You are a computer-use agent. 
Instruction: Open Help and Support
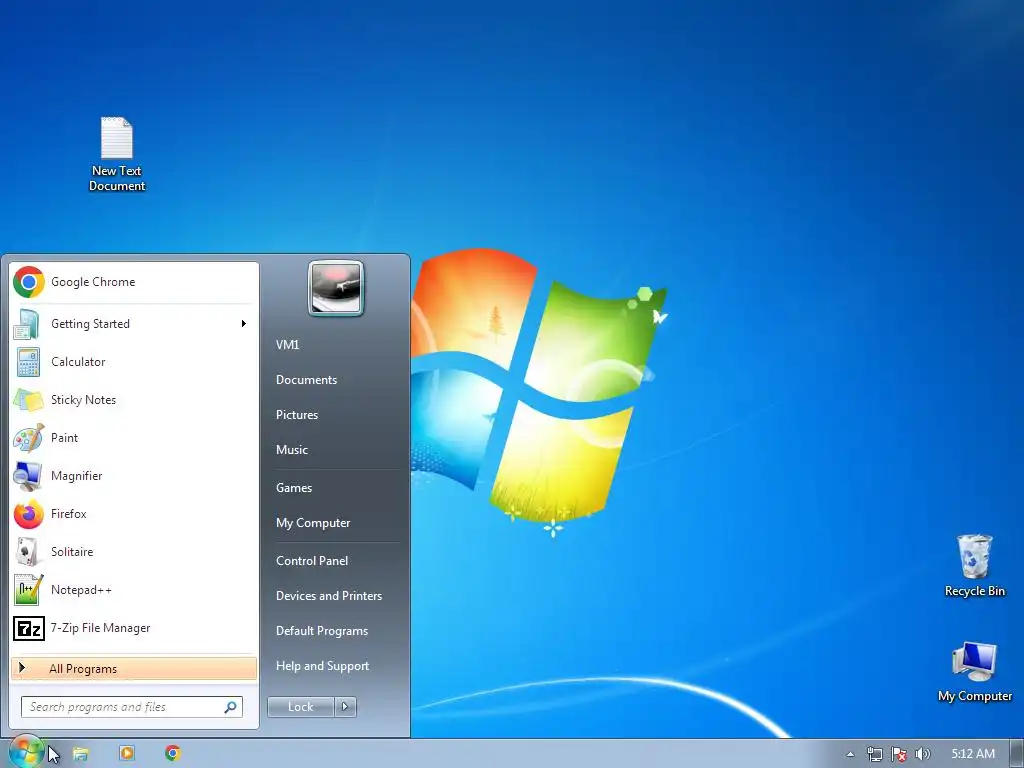pos(322,666)
